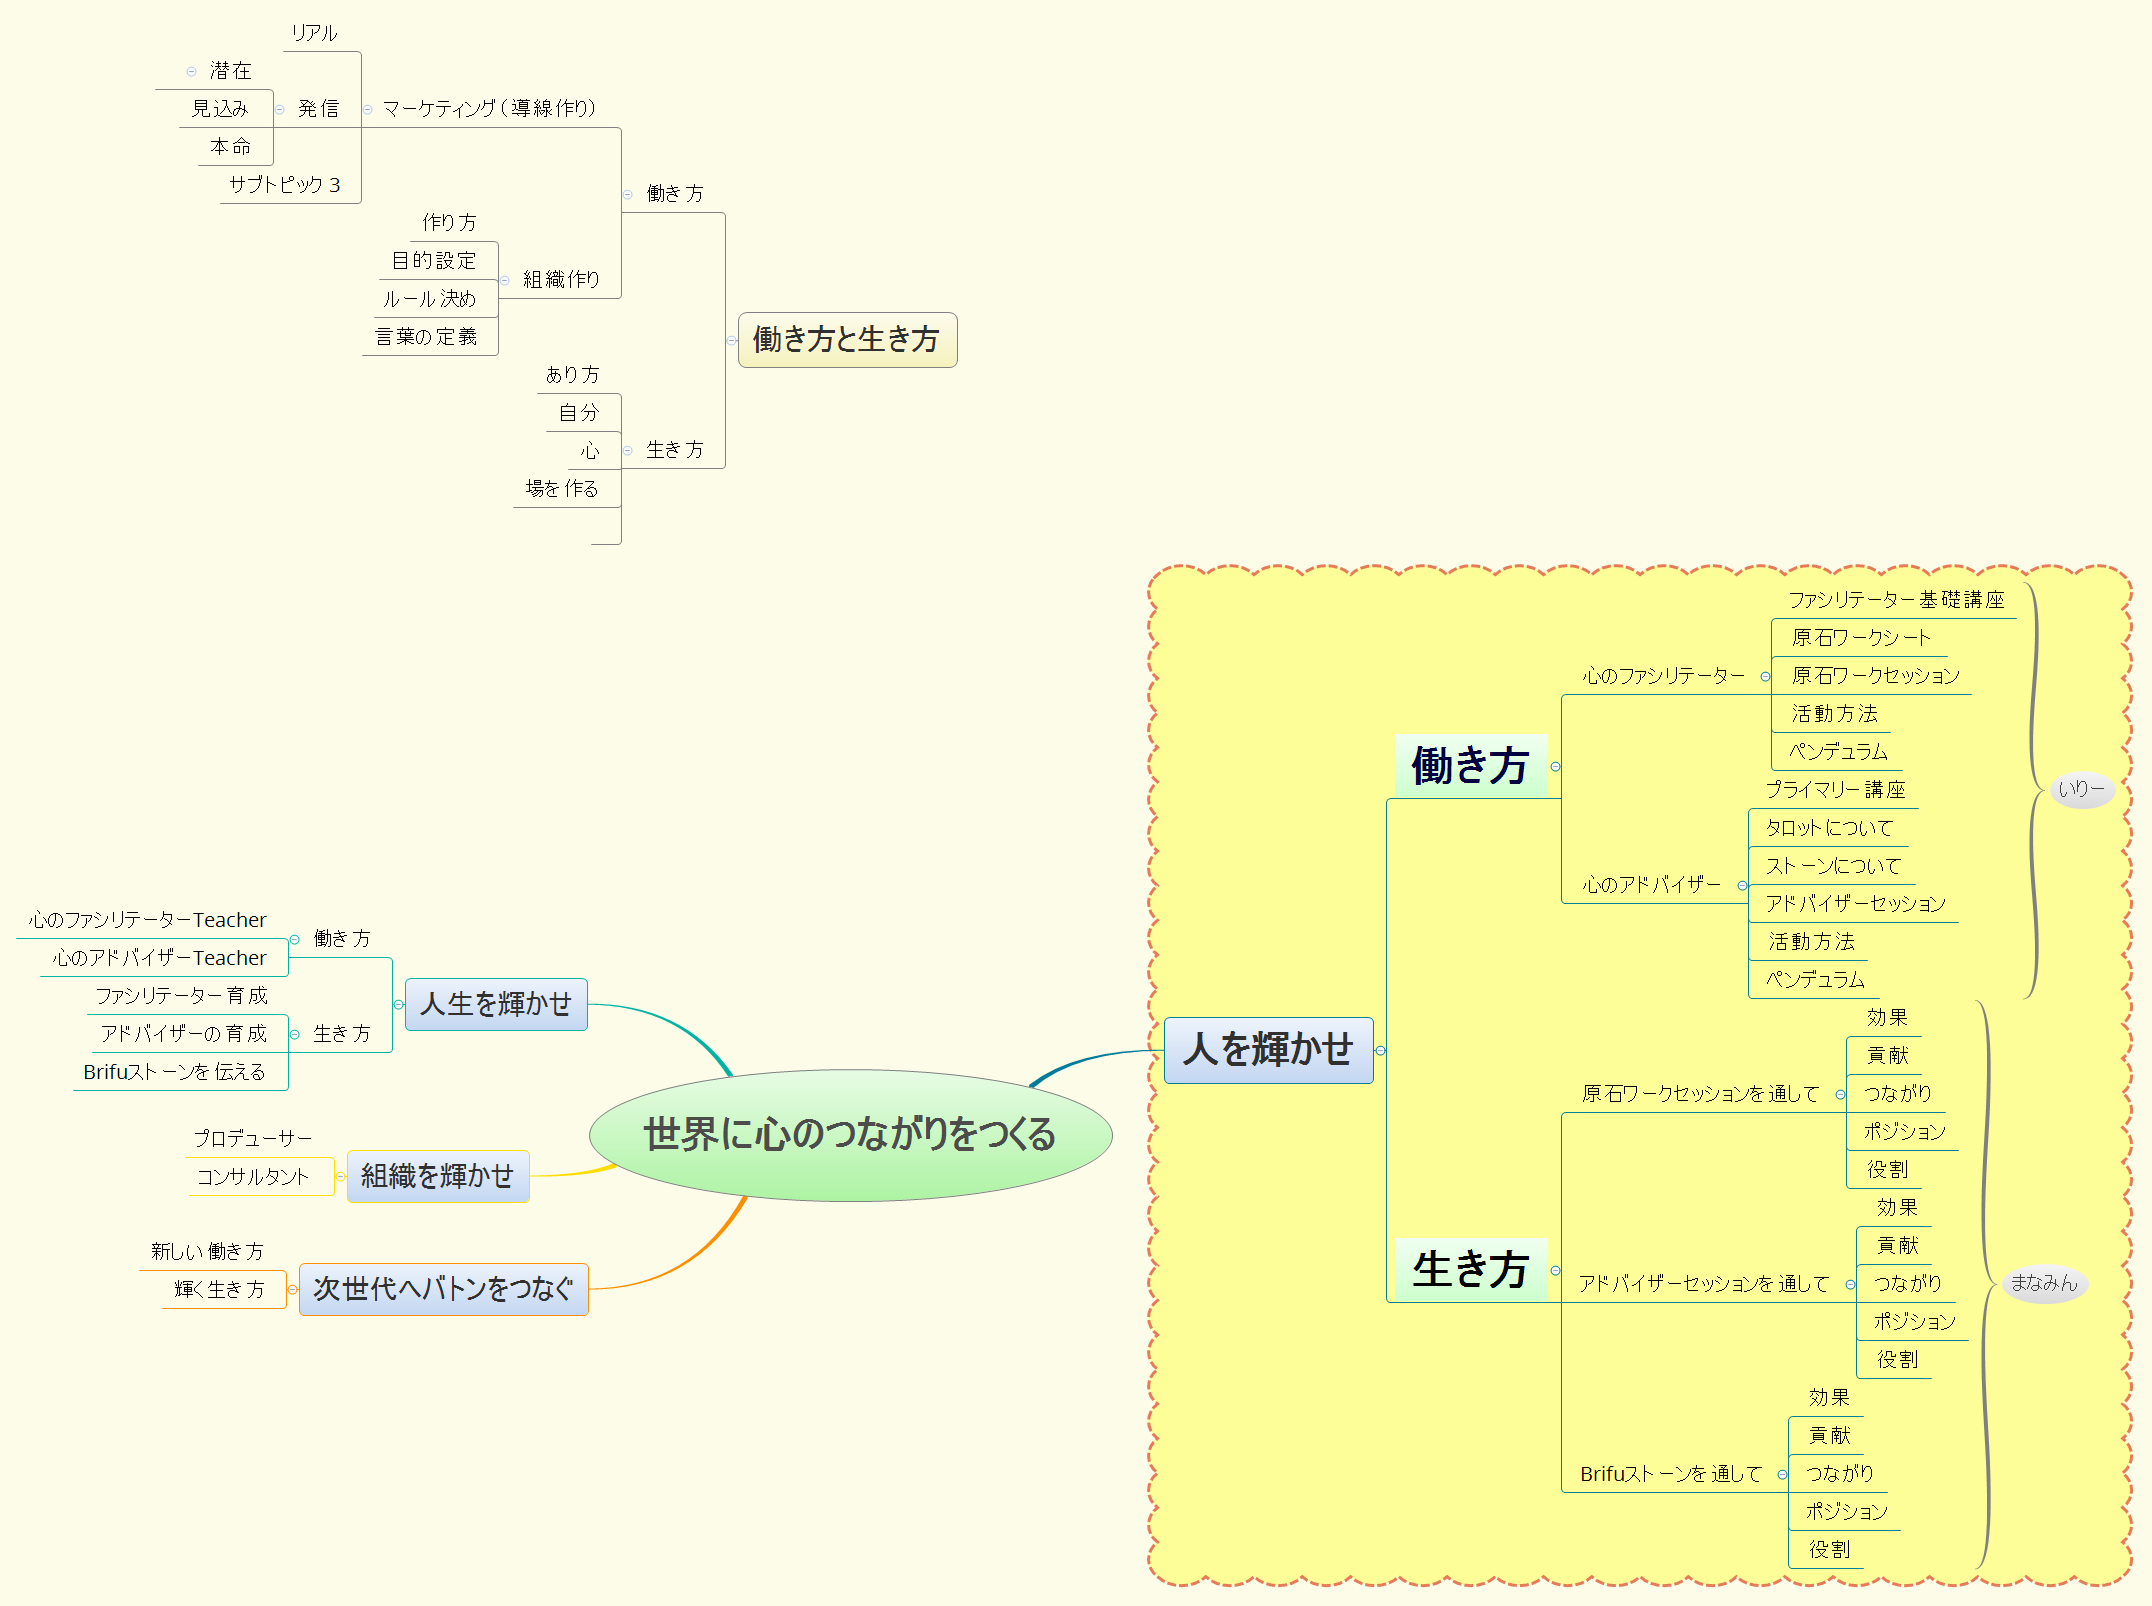Select the 組織を輝かせ main topic
Screen dimensions: 2152x1606
click(437, 1178)
